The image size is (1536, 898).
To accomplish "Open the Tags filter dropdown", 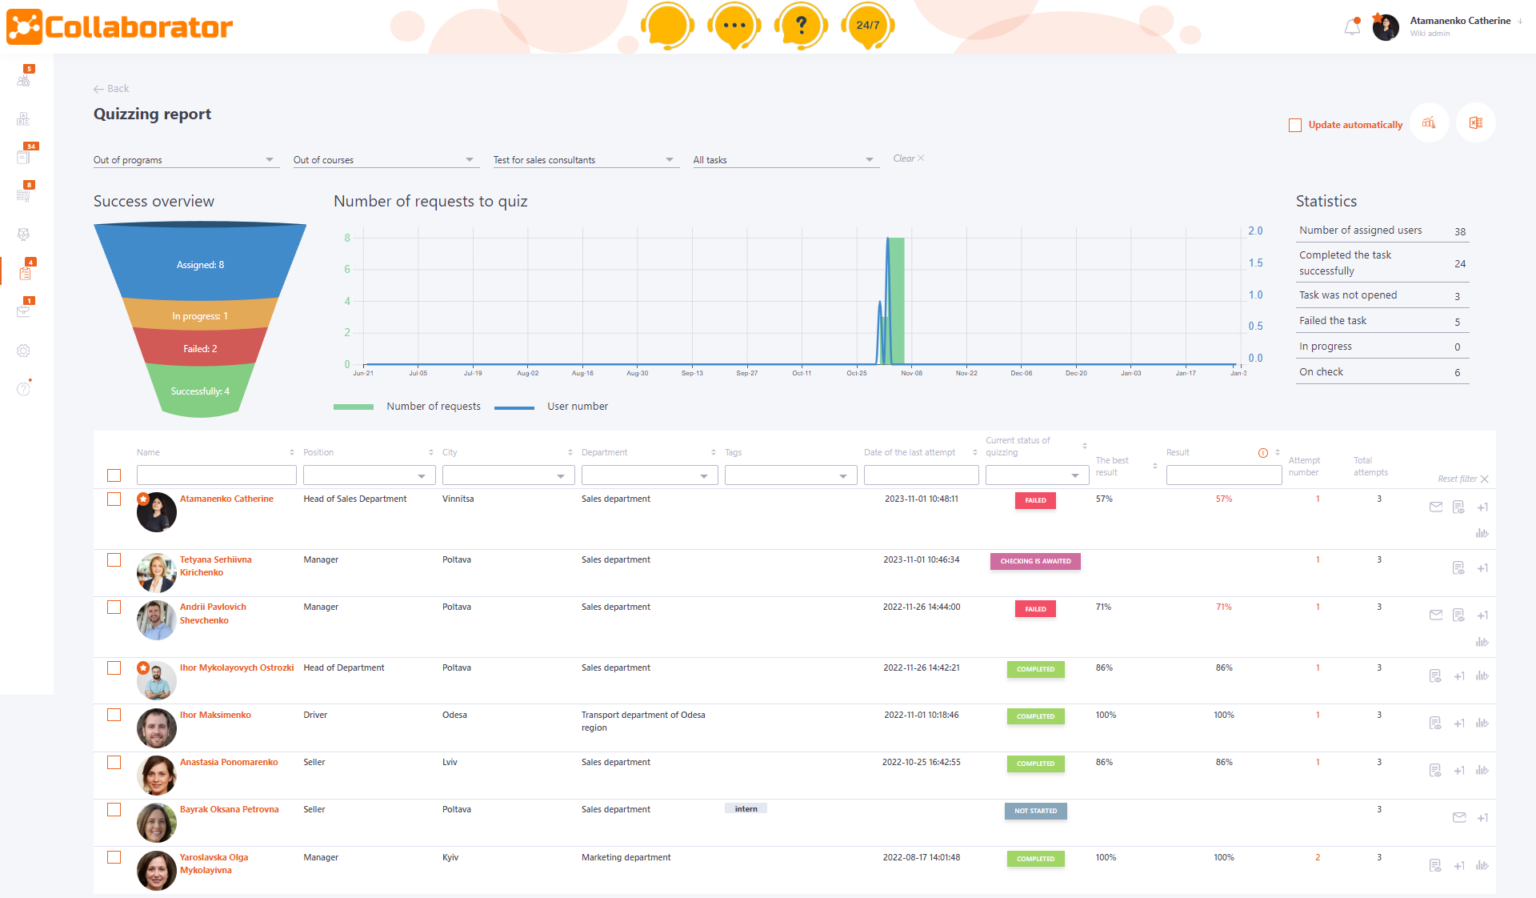I will click(x=790, y=476).
